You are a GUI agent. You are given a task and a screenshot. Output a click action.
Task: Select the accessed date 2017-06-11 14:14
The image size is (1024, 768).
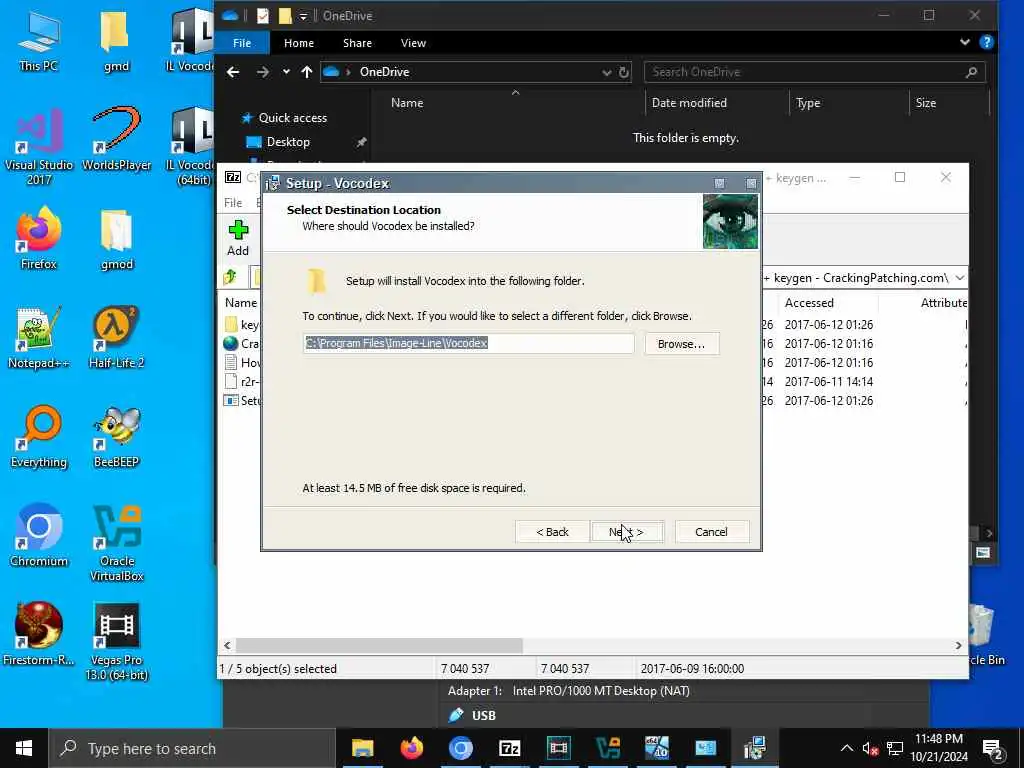point(828,381)
